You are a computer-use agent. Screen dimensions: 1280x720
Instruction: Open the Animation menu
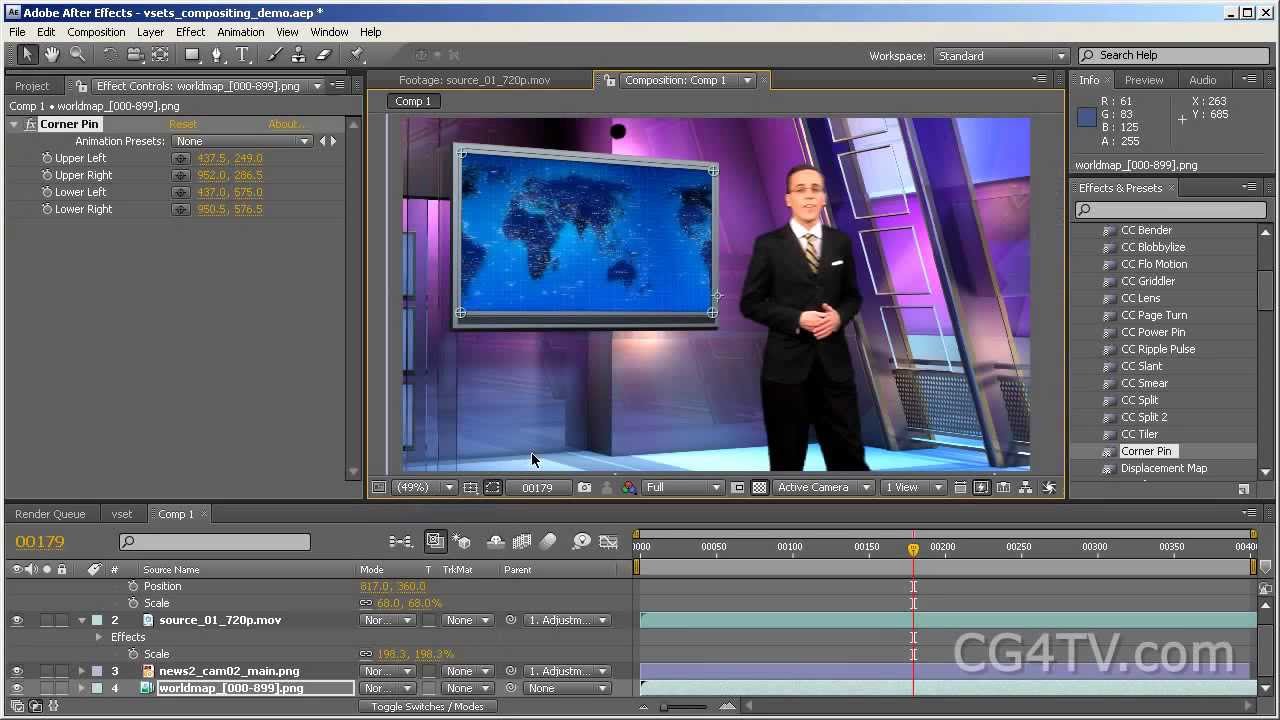(241, 32)
